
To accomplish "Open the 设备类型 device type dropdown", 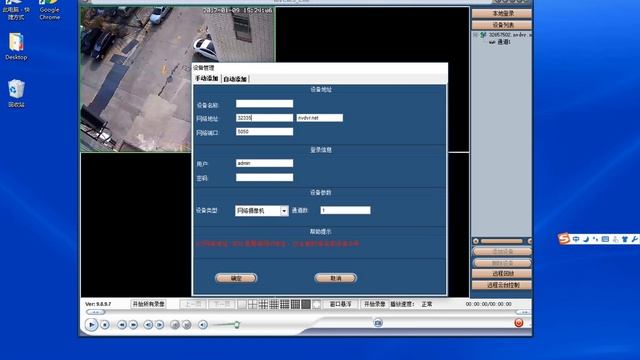I will click(x=262, y=211).
